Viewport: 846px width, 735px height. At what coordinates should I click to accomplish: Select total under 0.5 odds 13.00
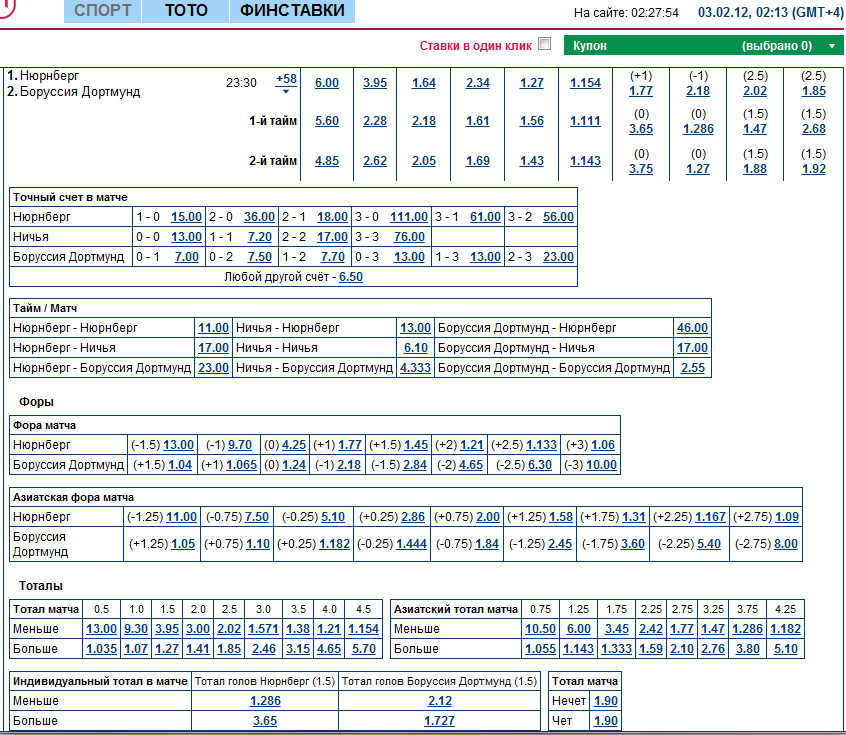pos(101,629)
